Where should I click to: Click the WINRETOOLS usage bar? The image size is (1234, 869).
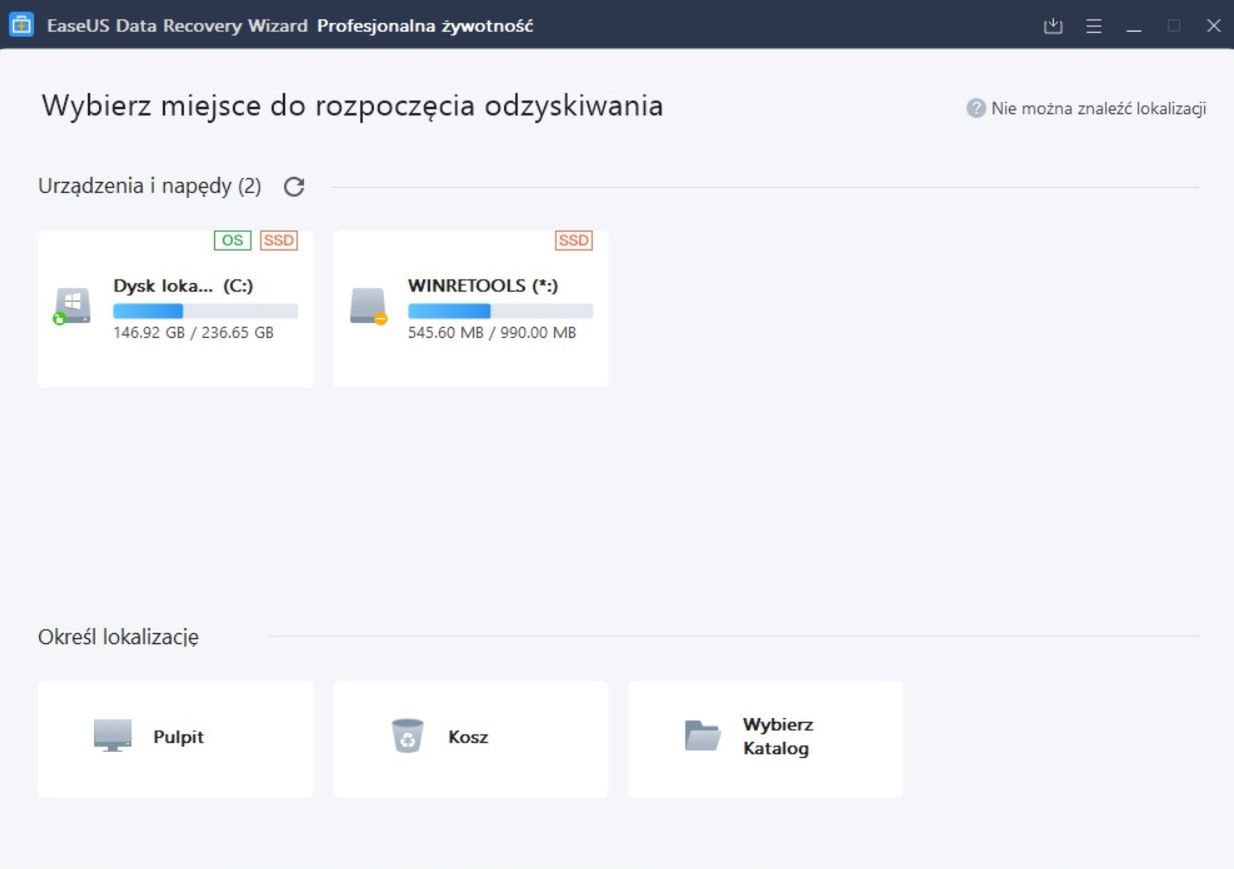click(500, 311)
